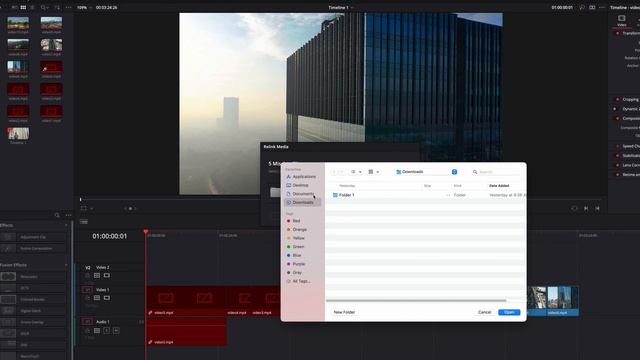Solo the Audio 1 track
The image size is (640, 360).
coord(107,331)
